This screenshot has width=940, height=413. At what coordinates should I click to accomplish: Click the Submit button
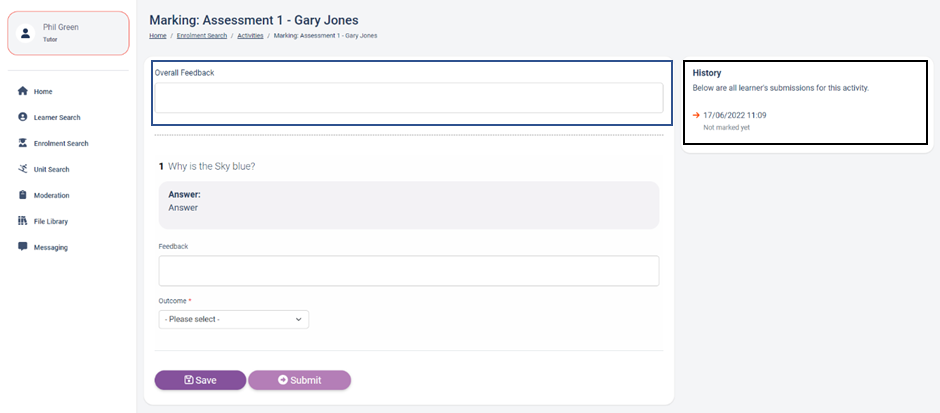[x=300, y=380]
